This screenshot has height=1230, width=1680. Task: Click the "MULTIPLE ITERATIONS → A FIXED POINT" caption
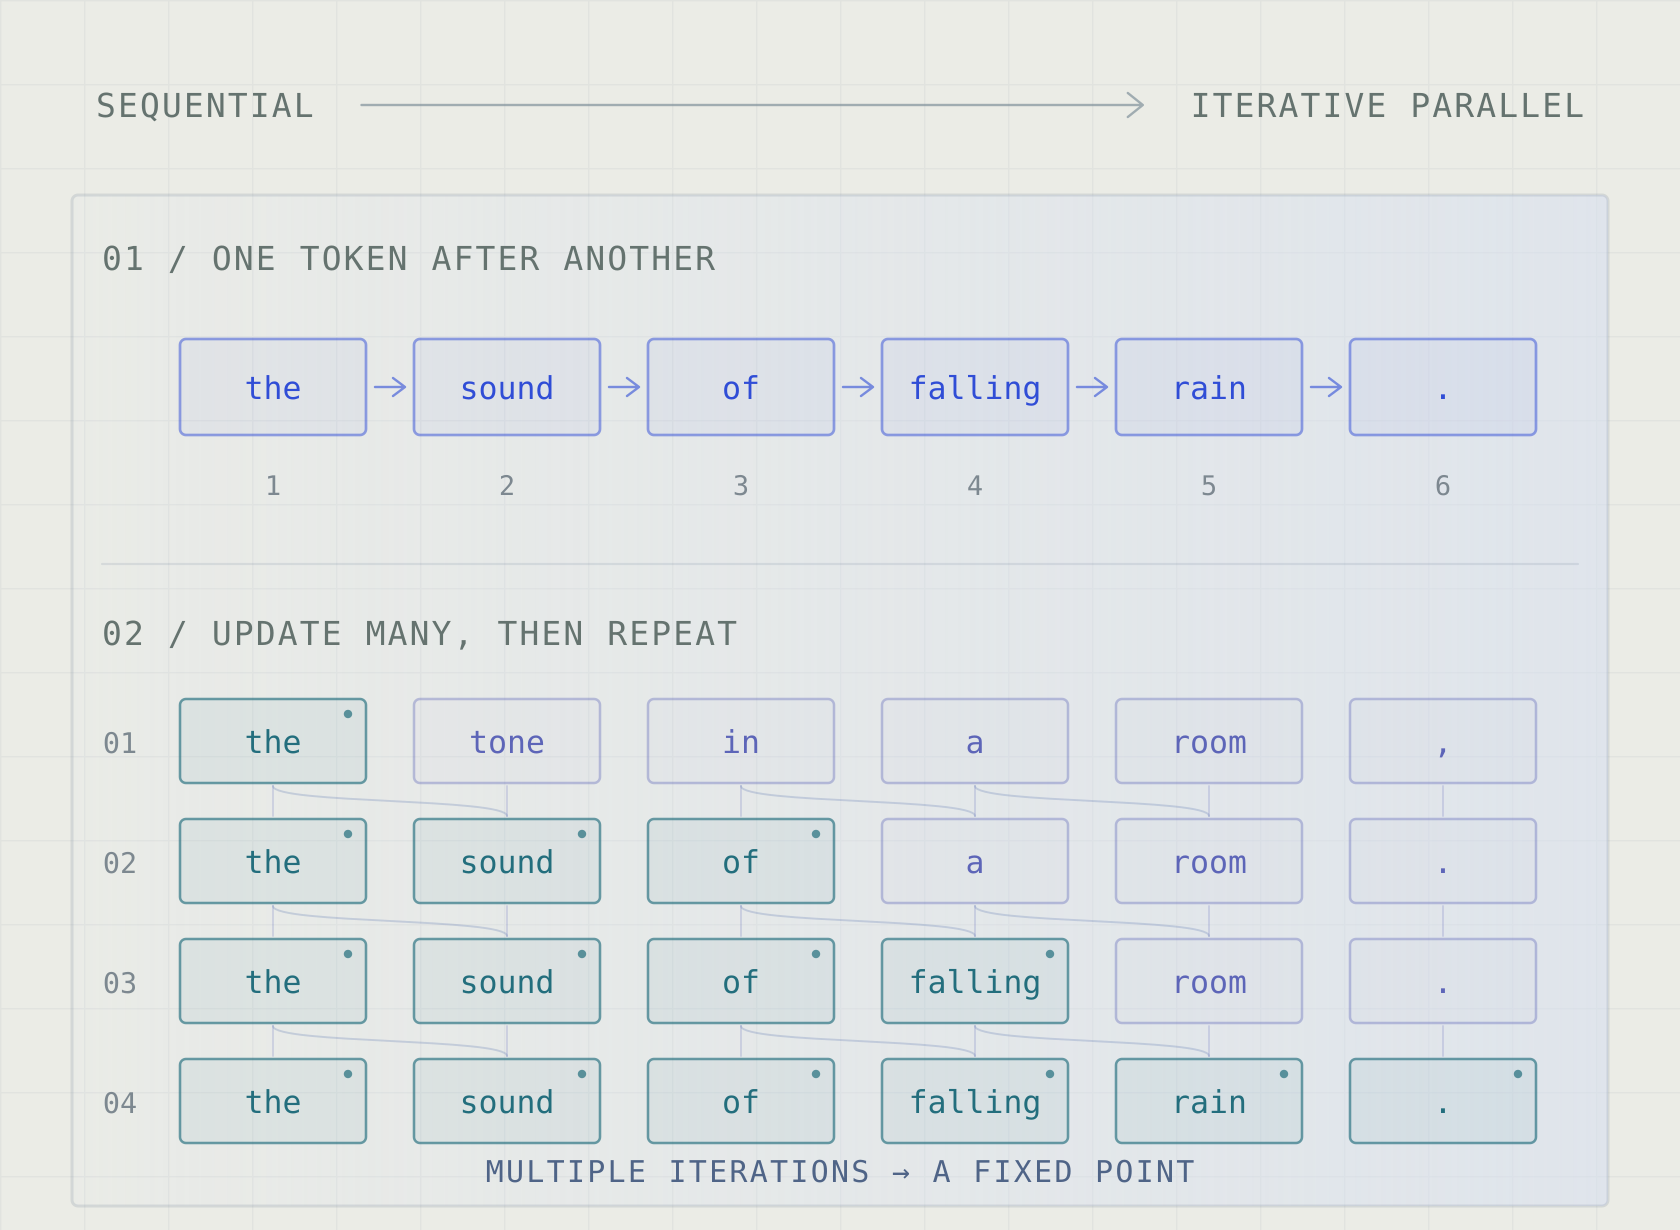[x=840, y=1172]
